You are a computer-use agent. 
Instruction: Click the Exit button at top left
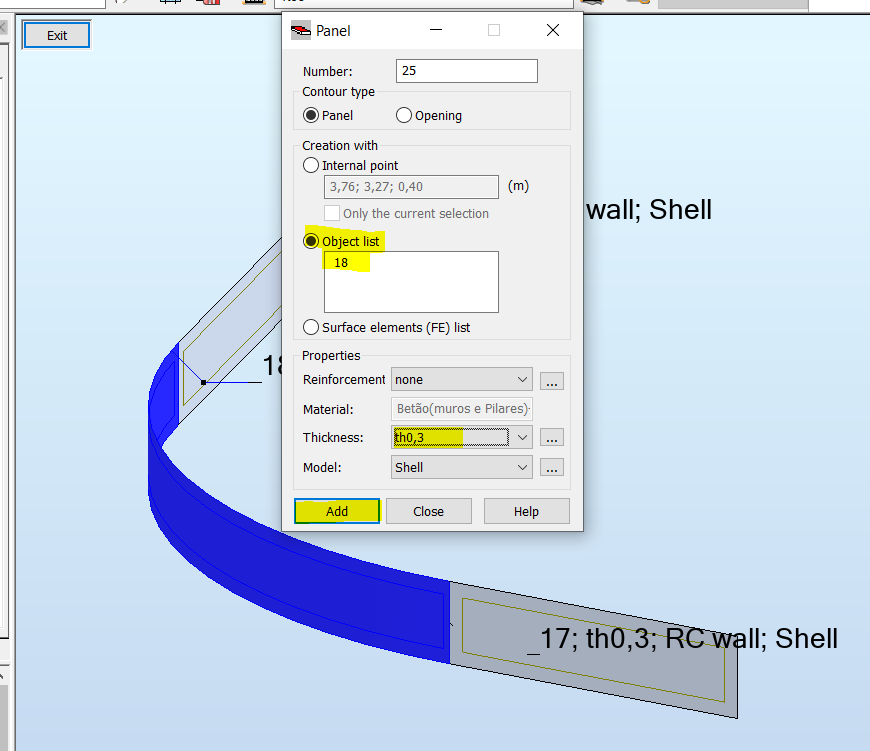pos(55,34)
